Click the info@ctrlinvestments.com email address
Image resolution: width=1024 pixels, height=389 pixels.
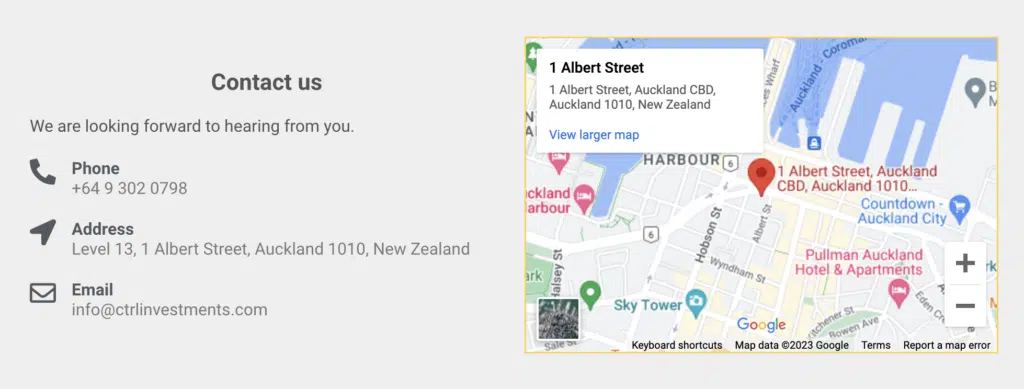[x=170, y=310]
